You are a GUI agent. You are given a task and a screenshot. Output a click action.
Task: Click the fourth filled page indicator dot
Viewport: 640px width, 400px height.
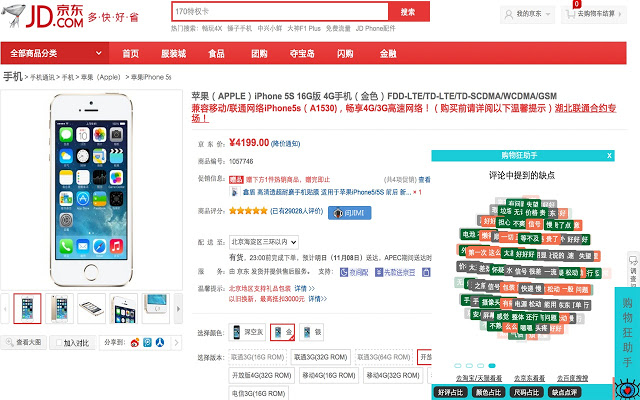[492, 366]
